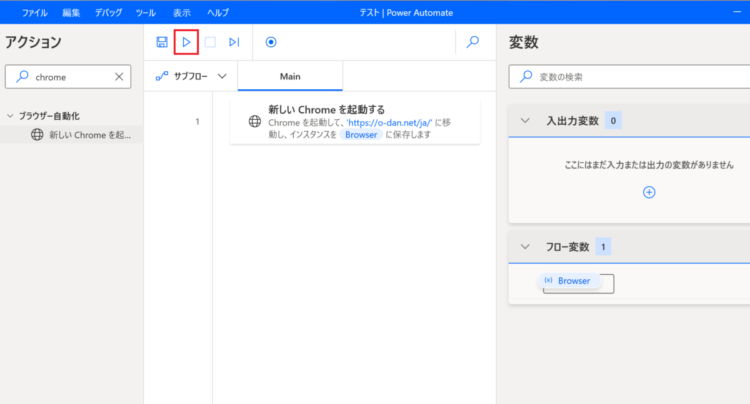The height and width of the screenshot is (404, 750).
Task: Minimize the Power Automate window
Action: pyautogui.click(x=737, y=12)
